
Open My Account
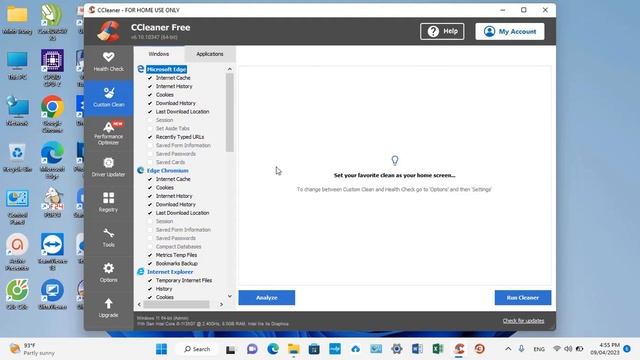click(510, 31)
